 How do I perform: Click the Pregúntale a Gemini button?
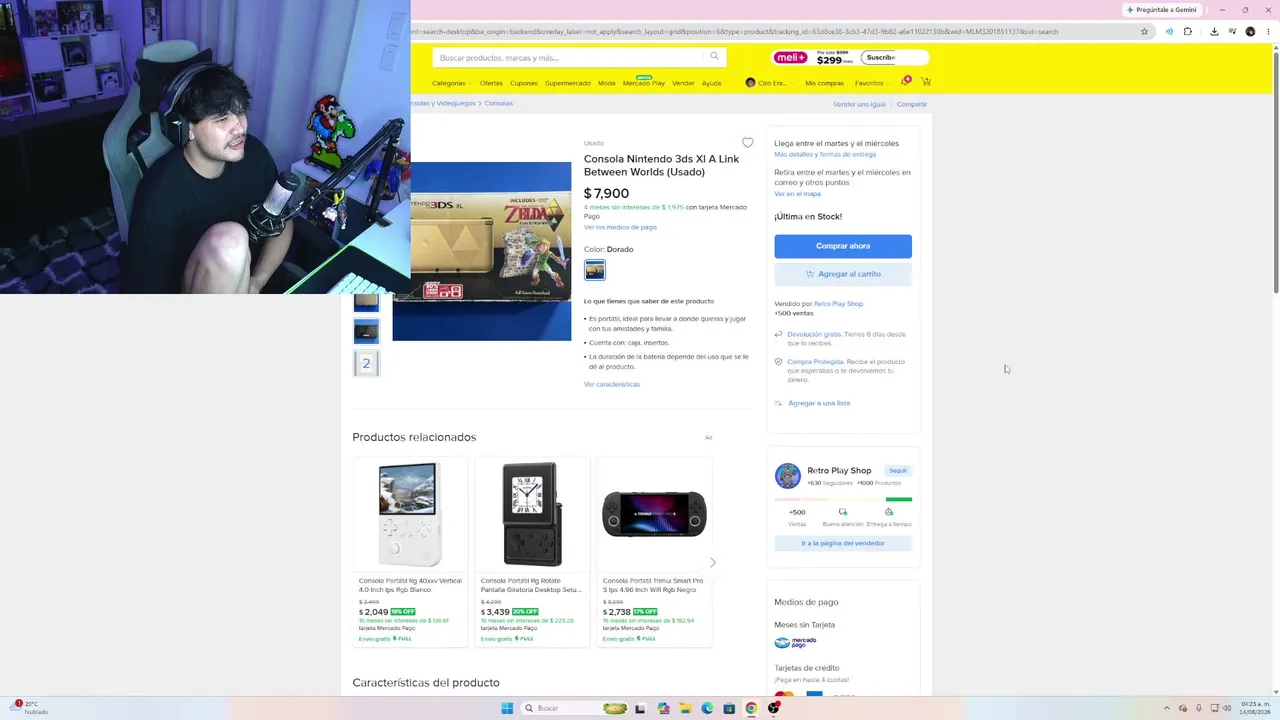point(1161,10)
